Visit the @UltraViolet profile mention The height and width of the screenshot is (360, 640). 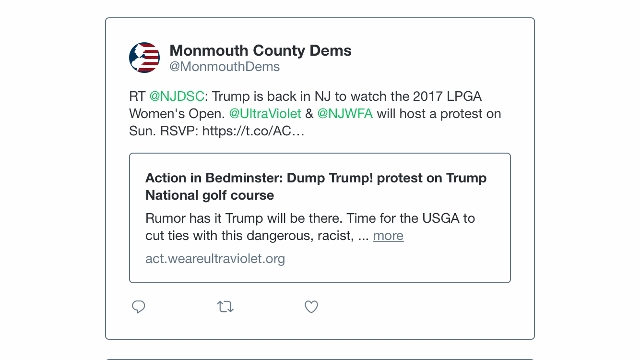tap(265, 113)
